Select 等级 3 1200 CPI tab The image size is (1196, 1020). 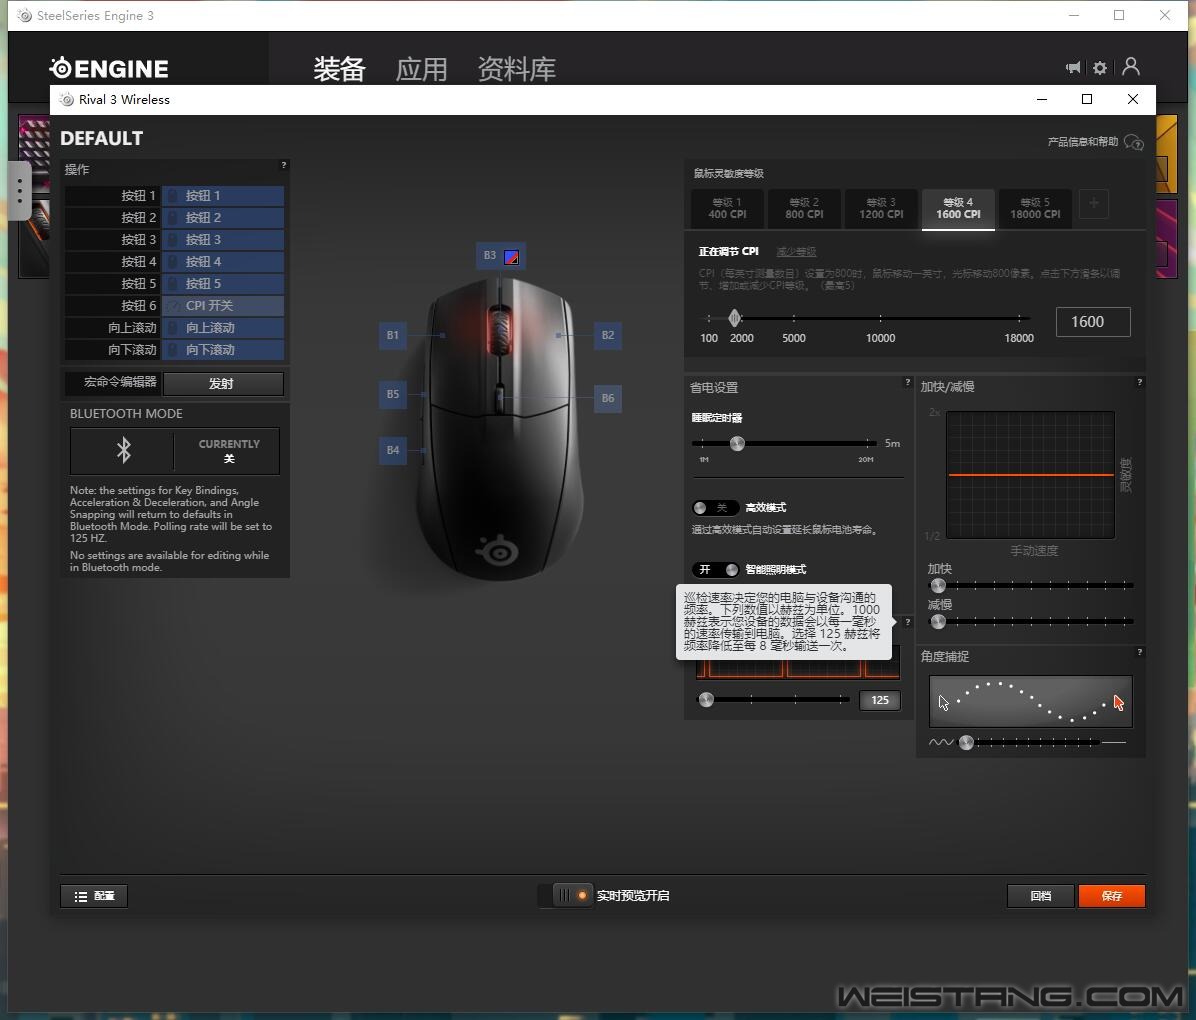(x=882, y=208)
